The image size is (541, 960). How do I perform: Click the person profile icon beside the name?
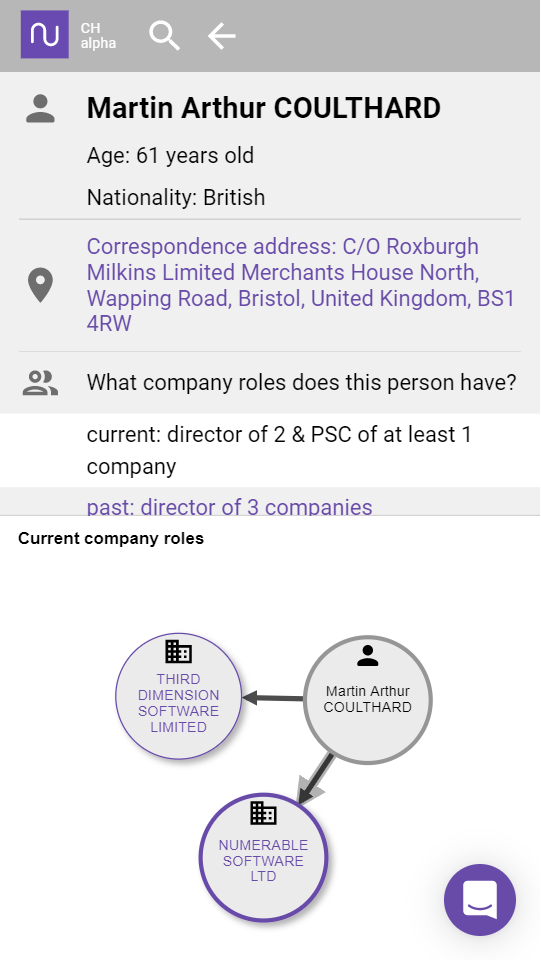pyautogui.click(x=40, y=109)
